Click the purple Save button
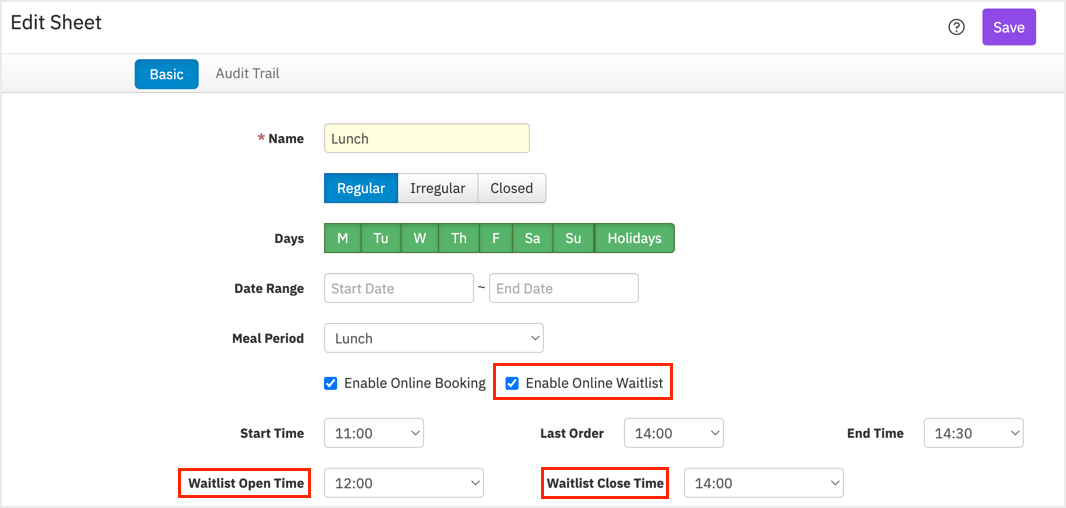This screenshot has width=1066, height=508. 1009,27
